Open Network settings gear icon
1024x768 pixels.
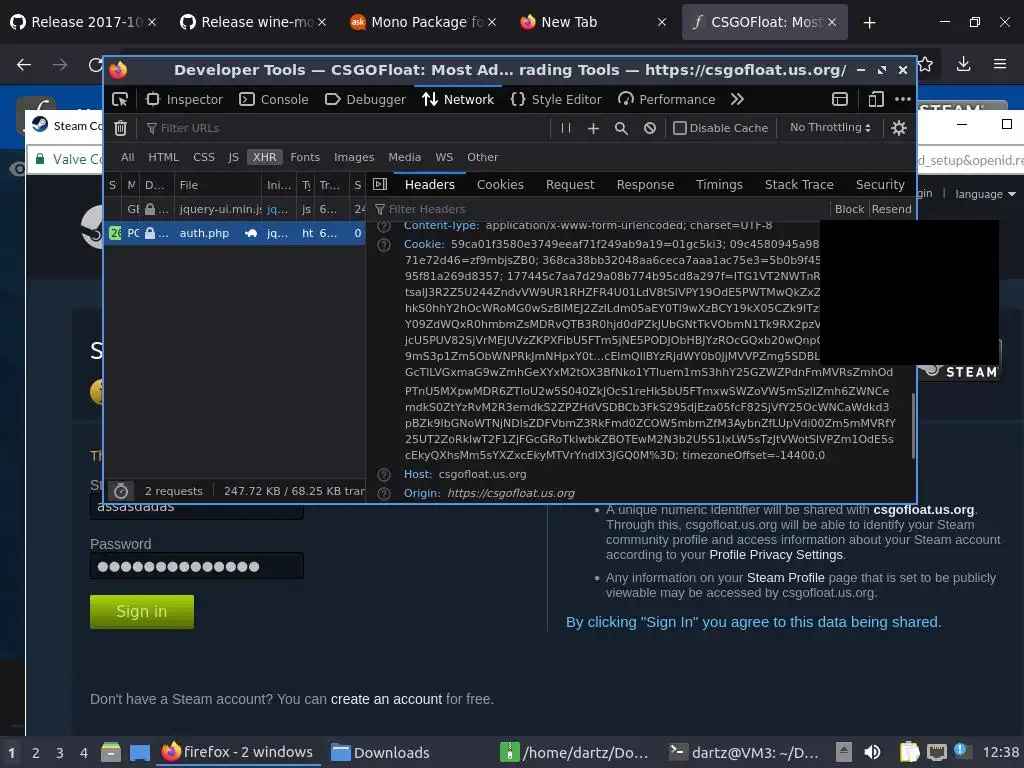point(899,128)
